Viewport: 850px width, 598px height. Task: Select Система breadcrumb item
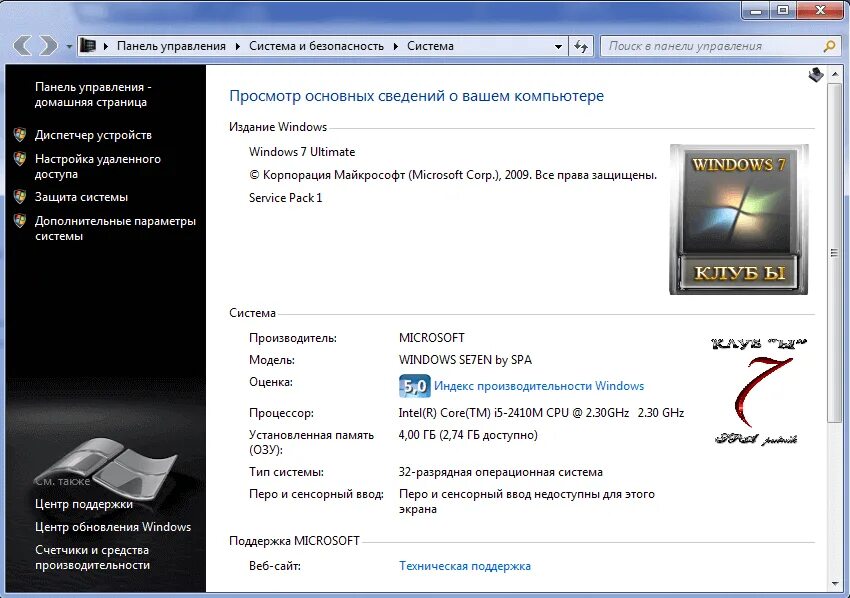[x=430, y=46]
